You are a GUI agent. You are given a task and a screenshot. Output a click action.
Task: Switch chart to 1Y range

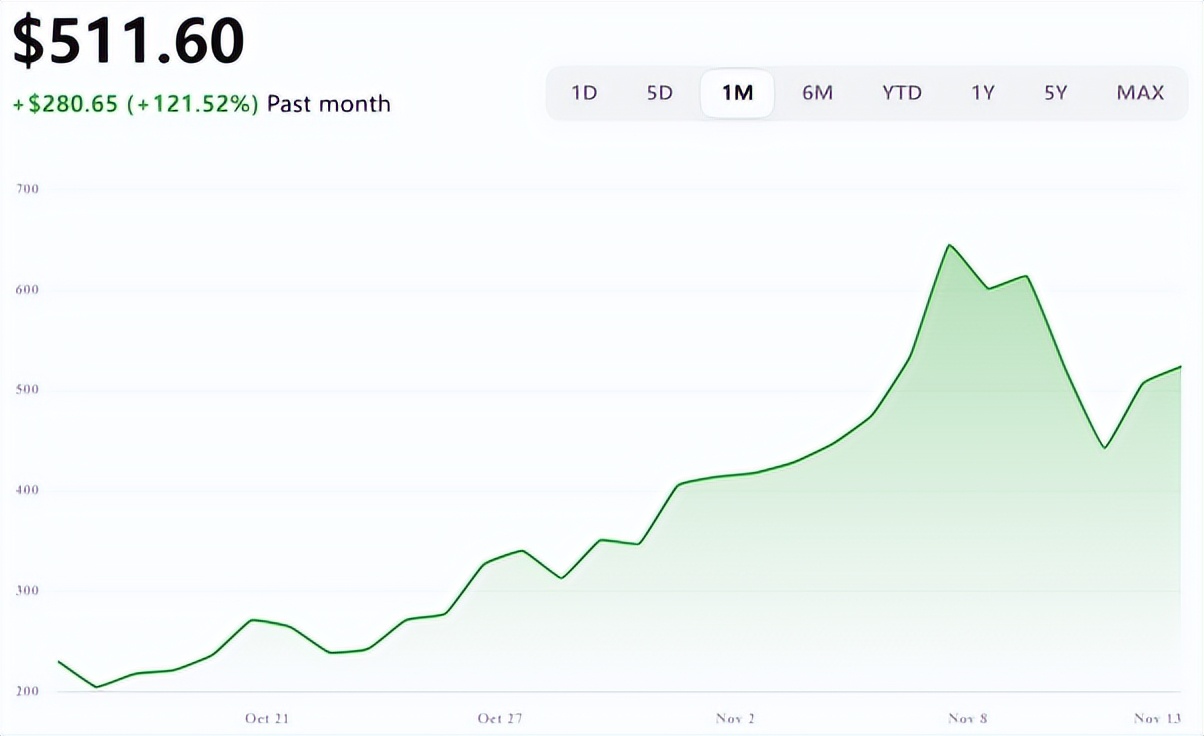coord(983,93)
